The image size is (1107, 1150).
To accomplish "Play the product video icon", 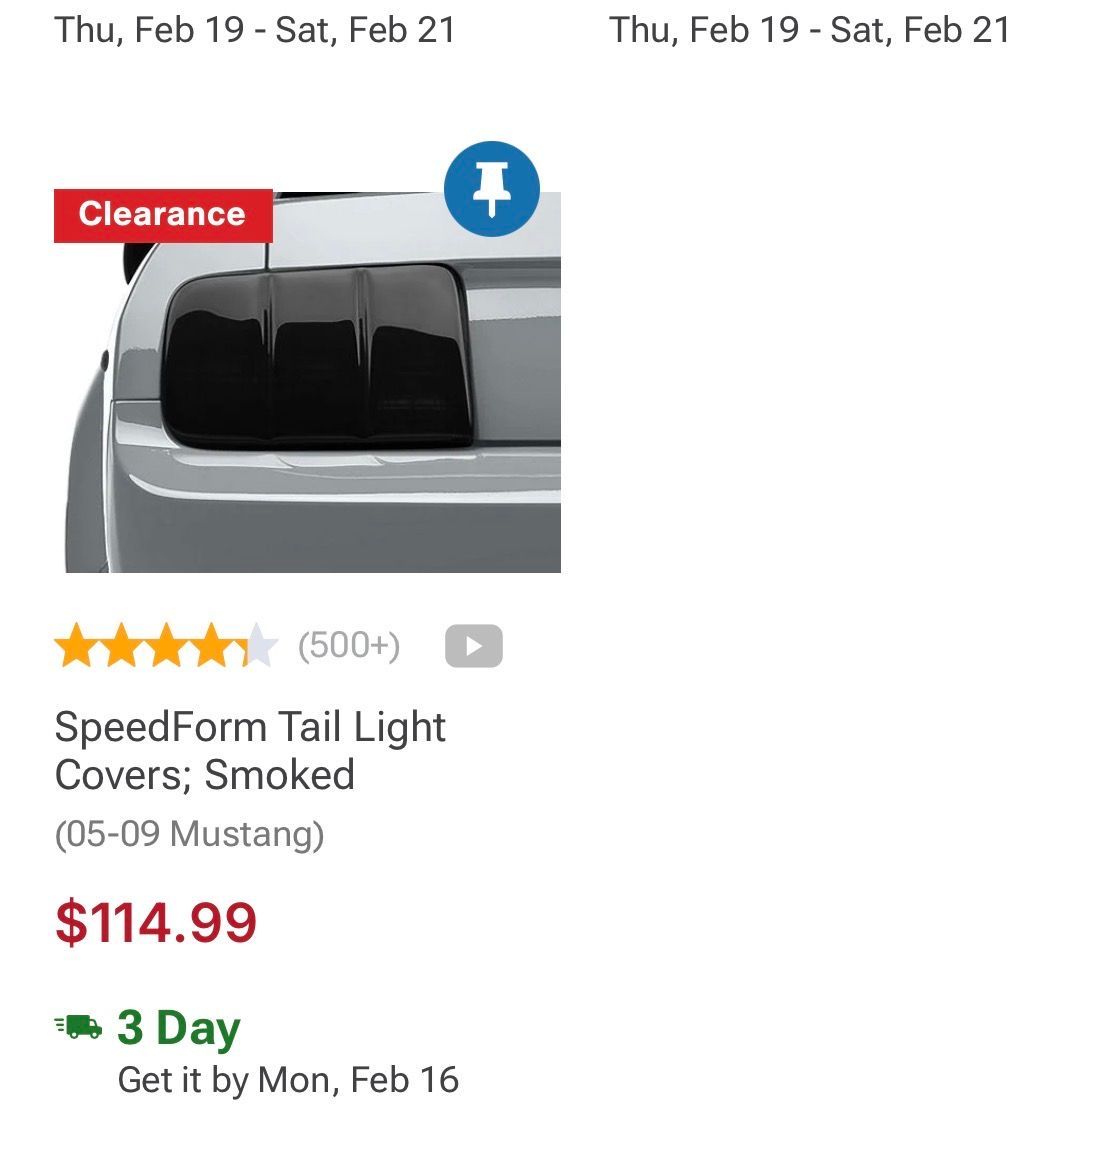I will (x=473, y=646).
